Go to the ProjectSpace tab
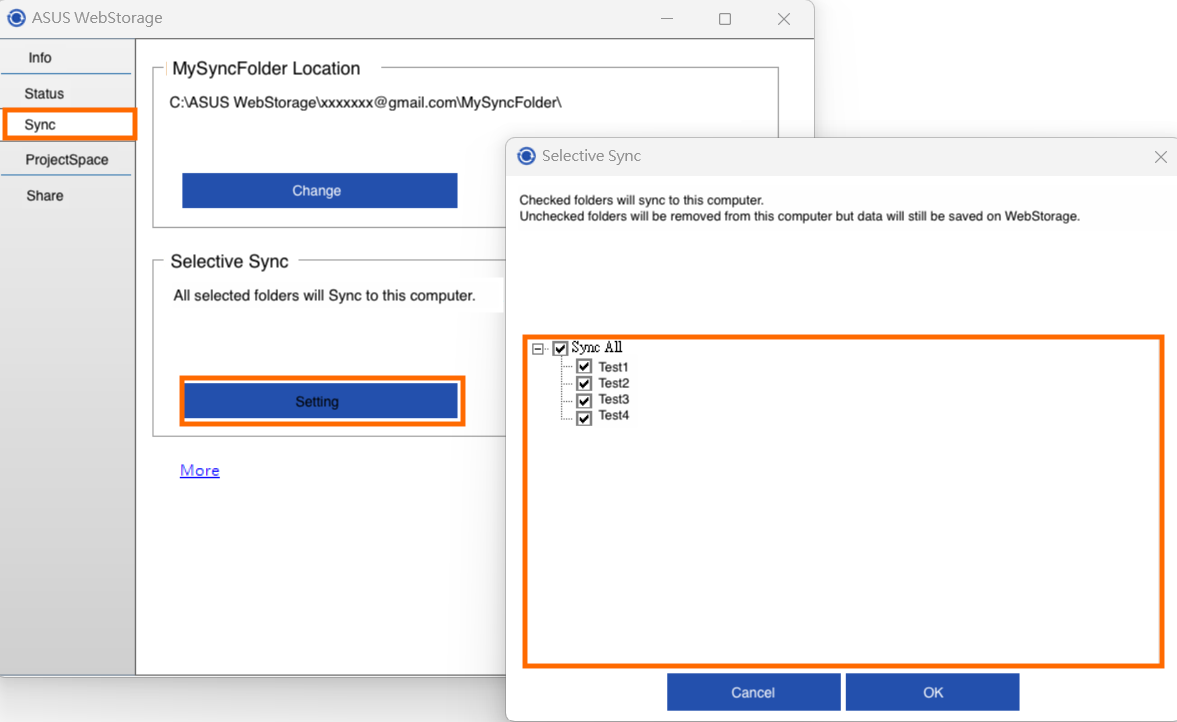 [x=67, y=159]
